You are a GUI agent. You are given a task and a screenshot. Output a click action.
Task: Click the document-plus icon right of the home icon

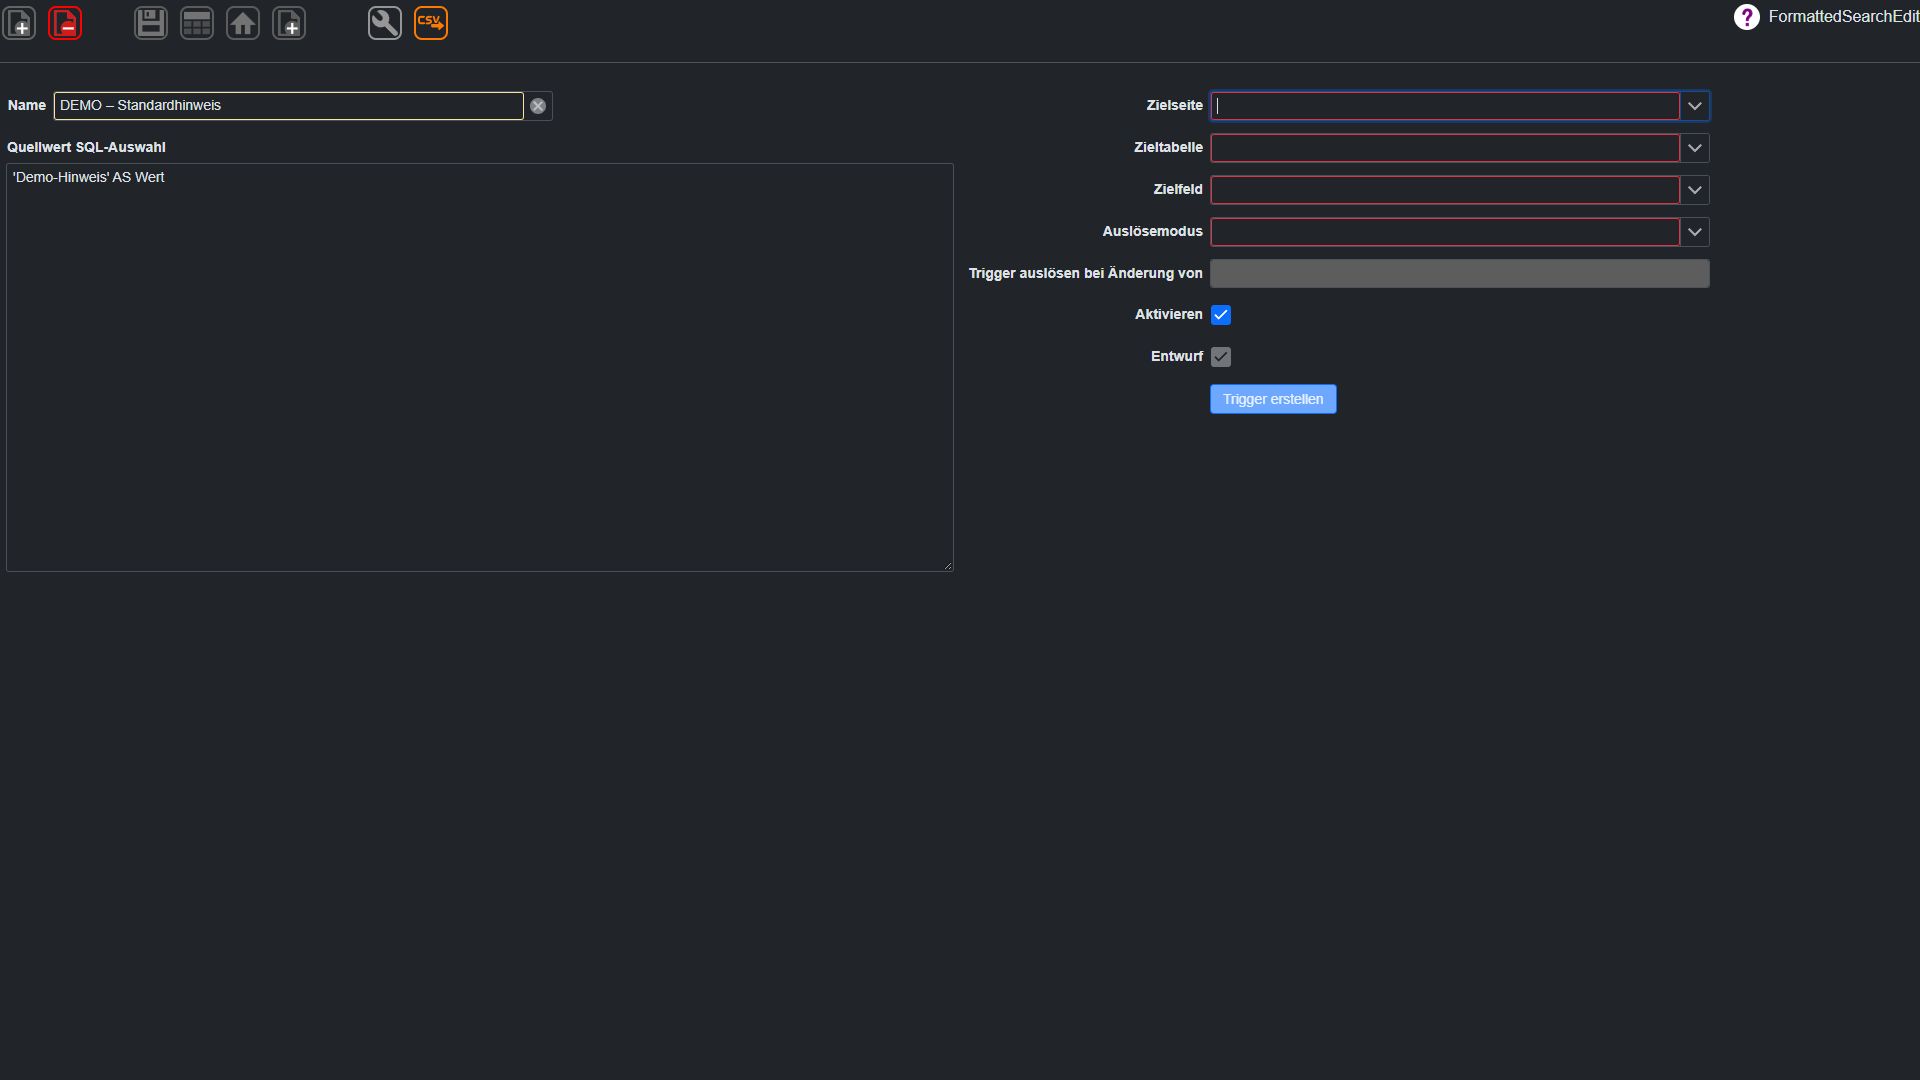coord(289,23)
